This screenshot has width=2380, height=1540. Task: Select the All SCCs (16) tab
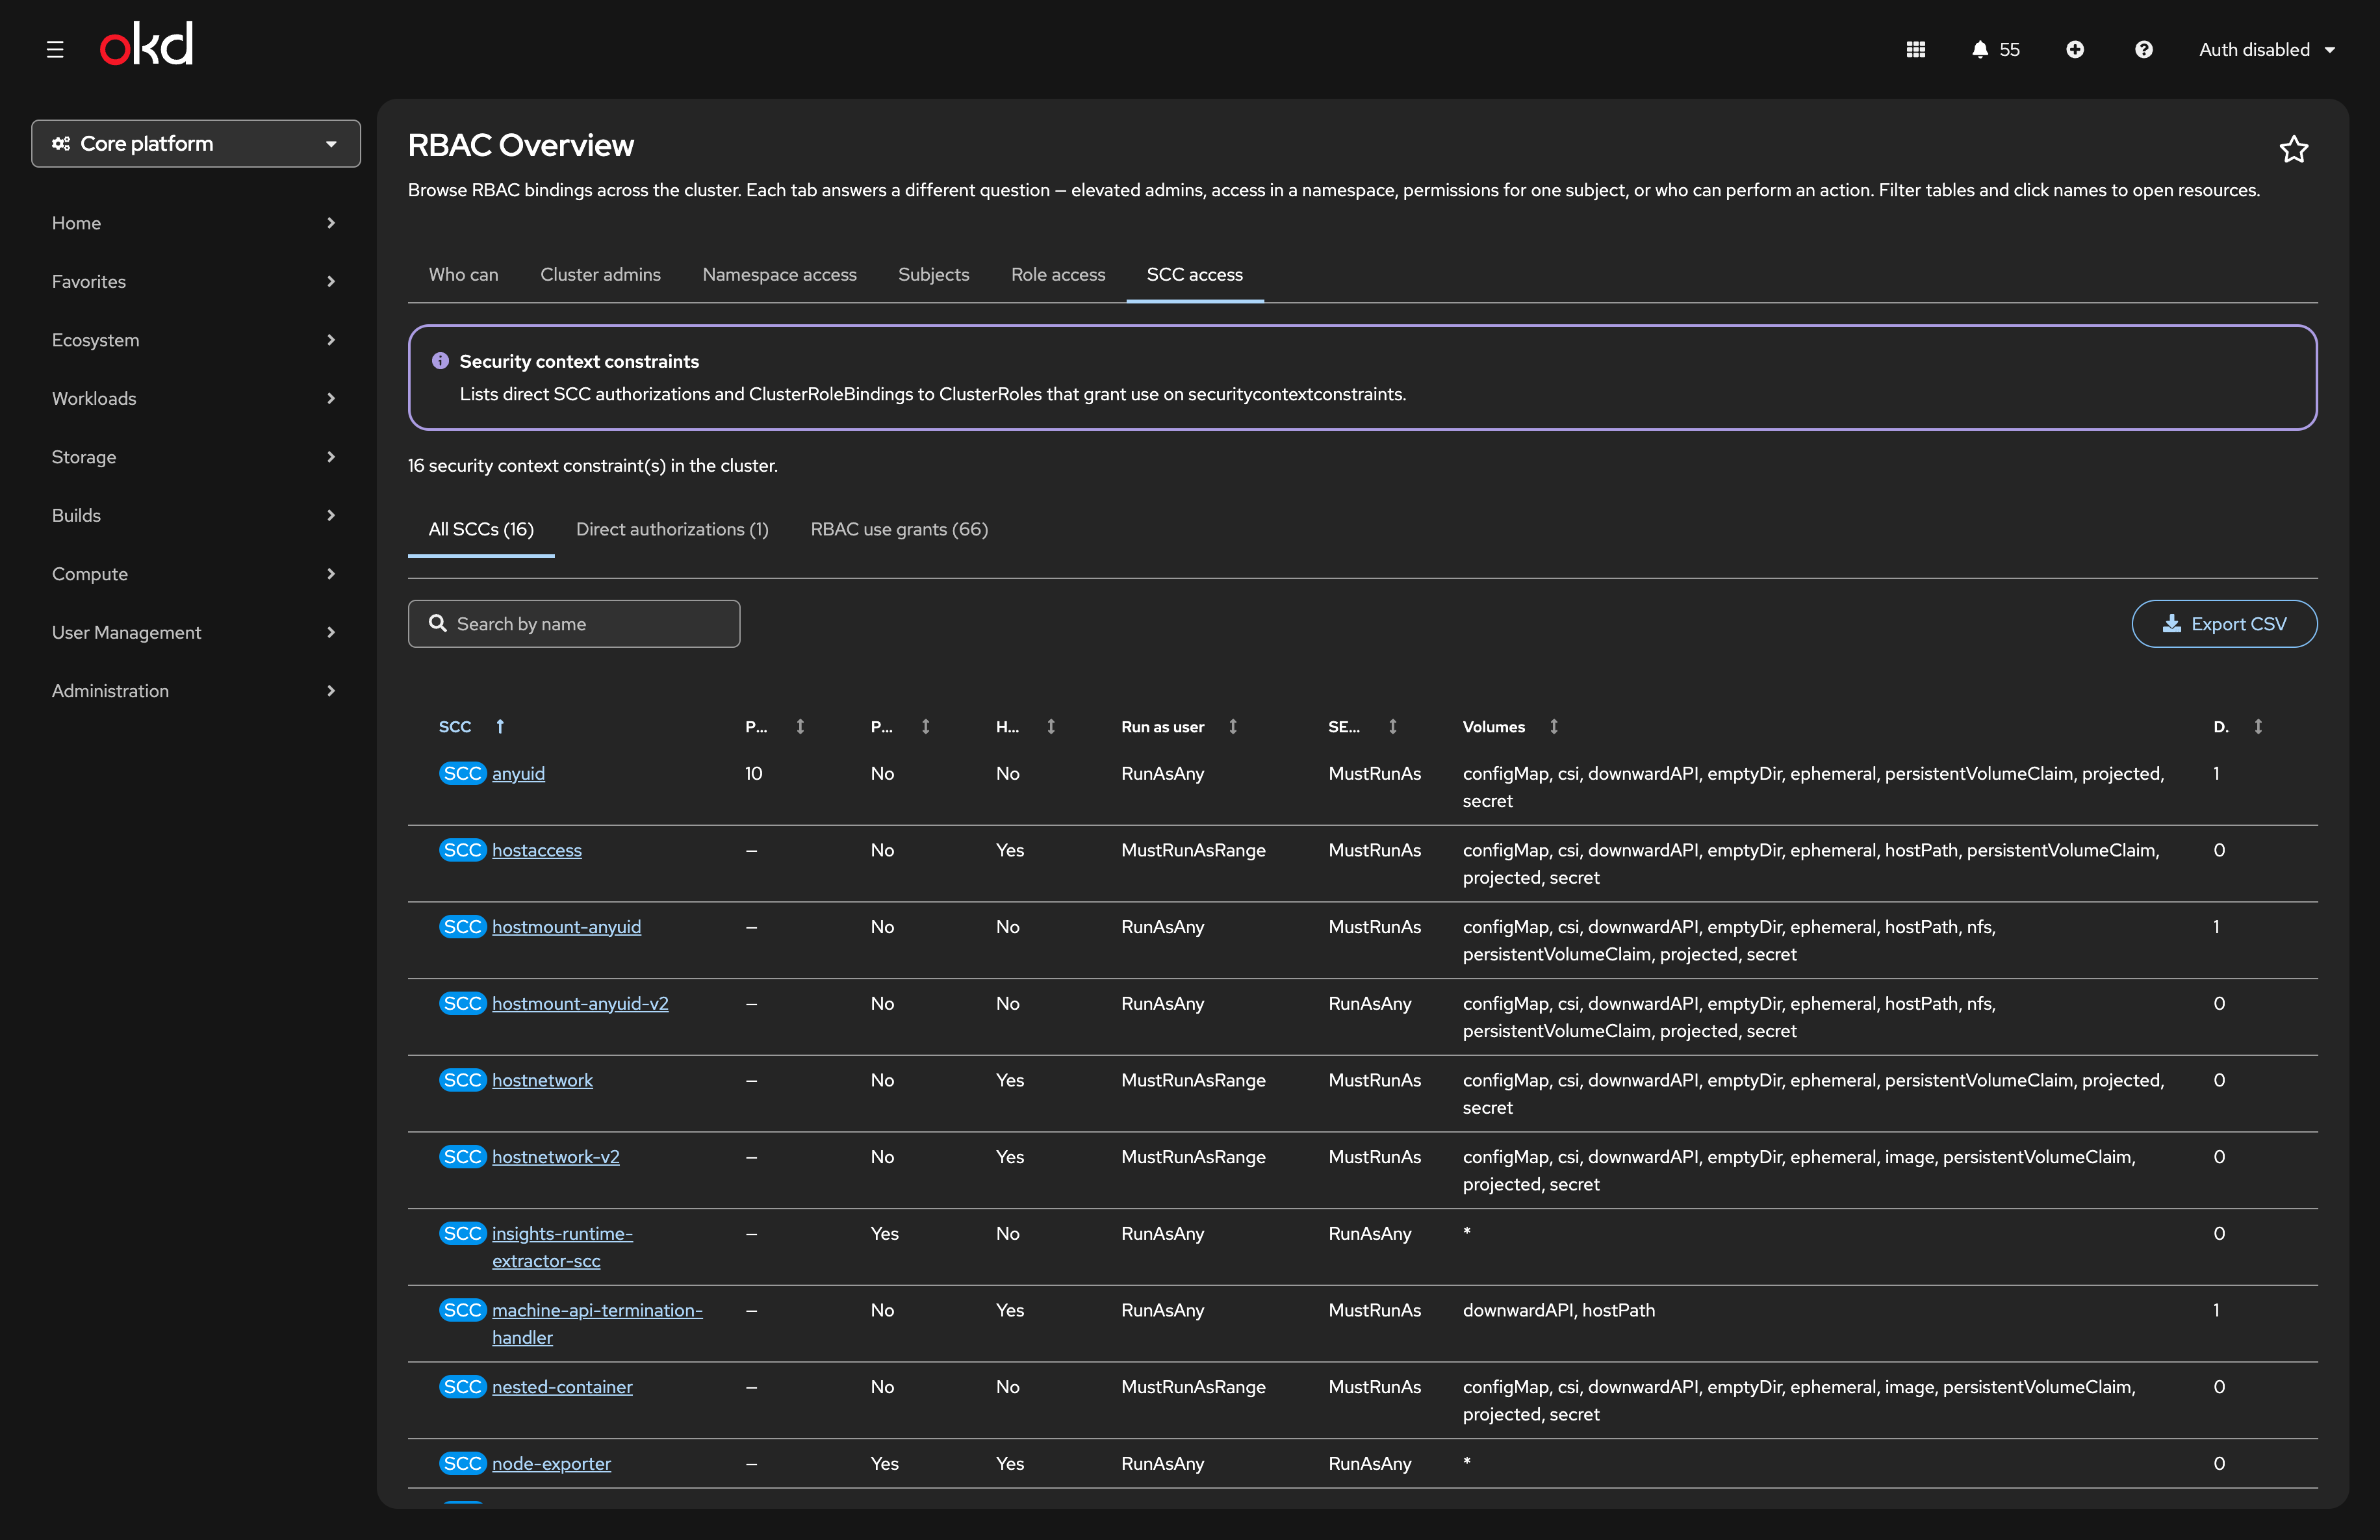481,529
